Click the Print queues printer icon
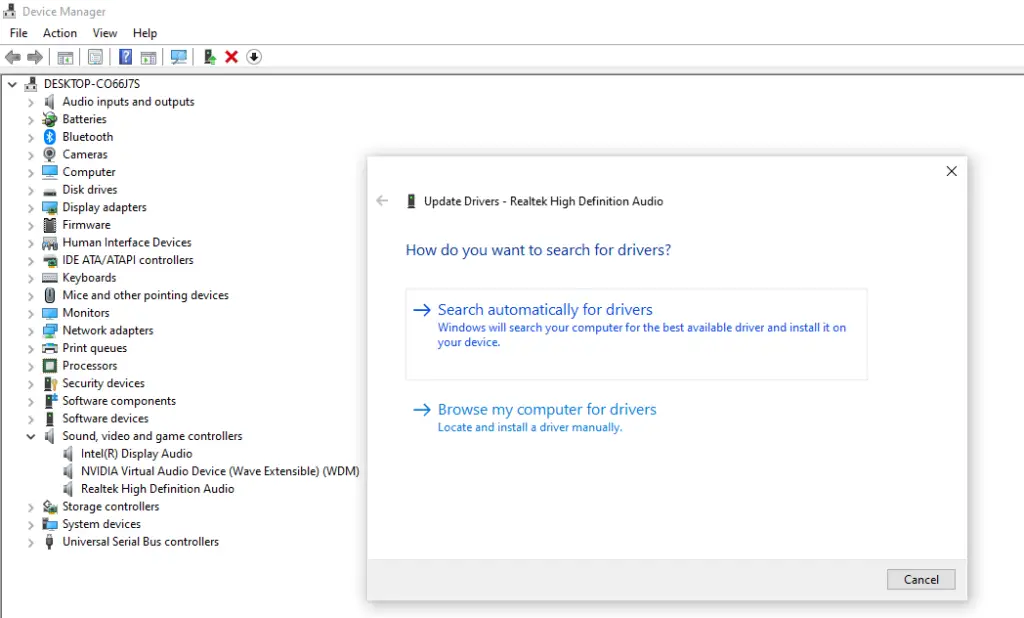Screen dimensions: 1024x618 50,348
